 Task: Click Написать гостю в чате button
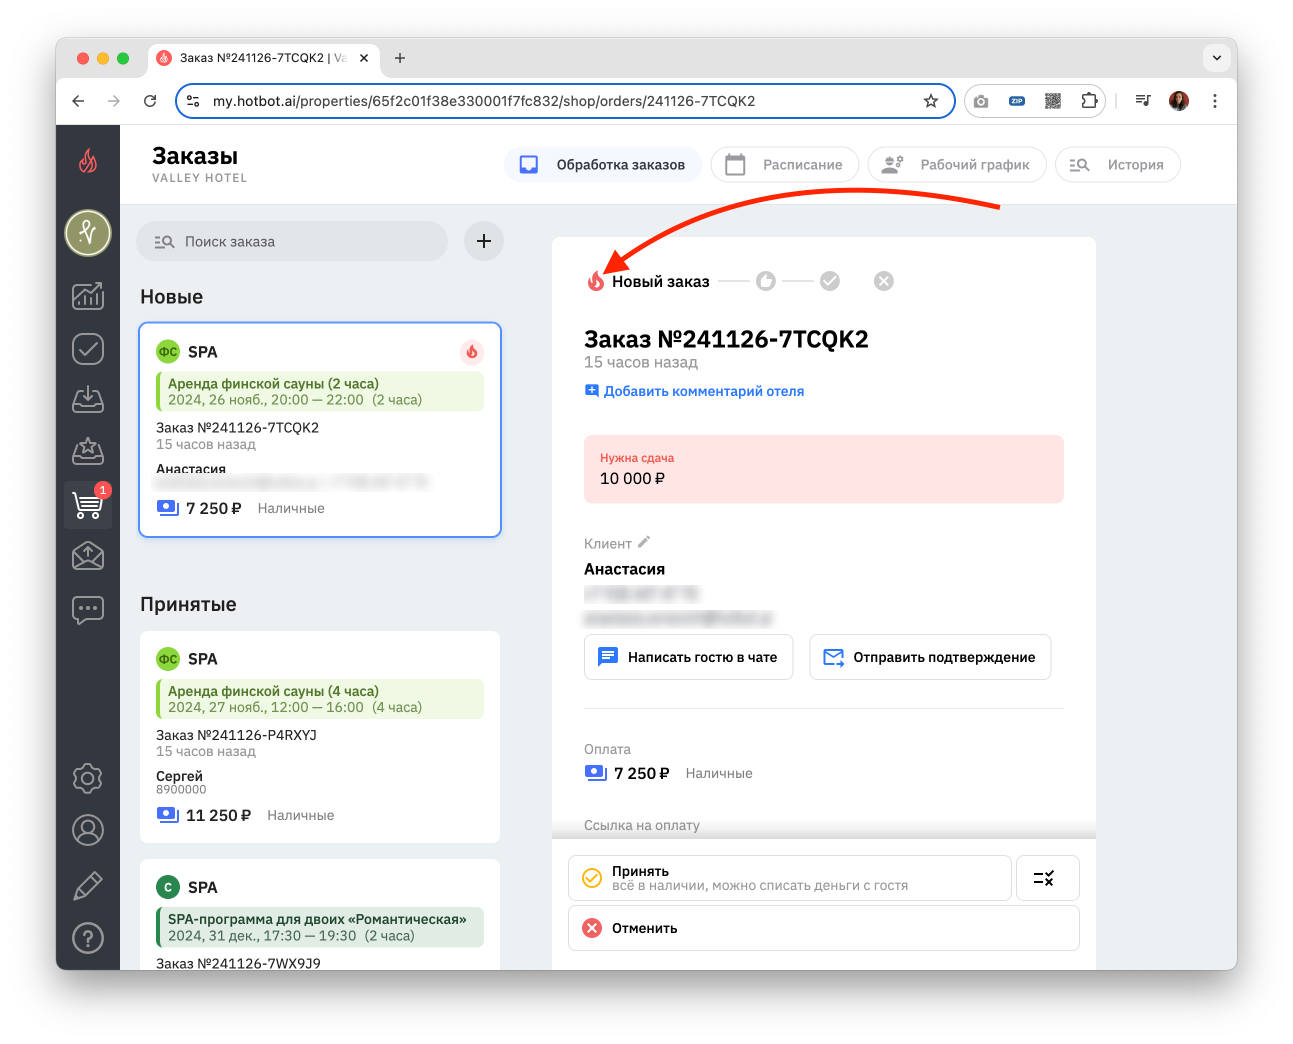[689, 657]
